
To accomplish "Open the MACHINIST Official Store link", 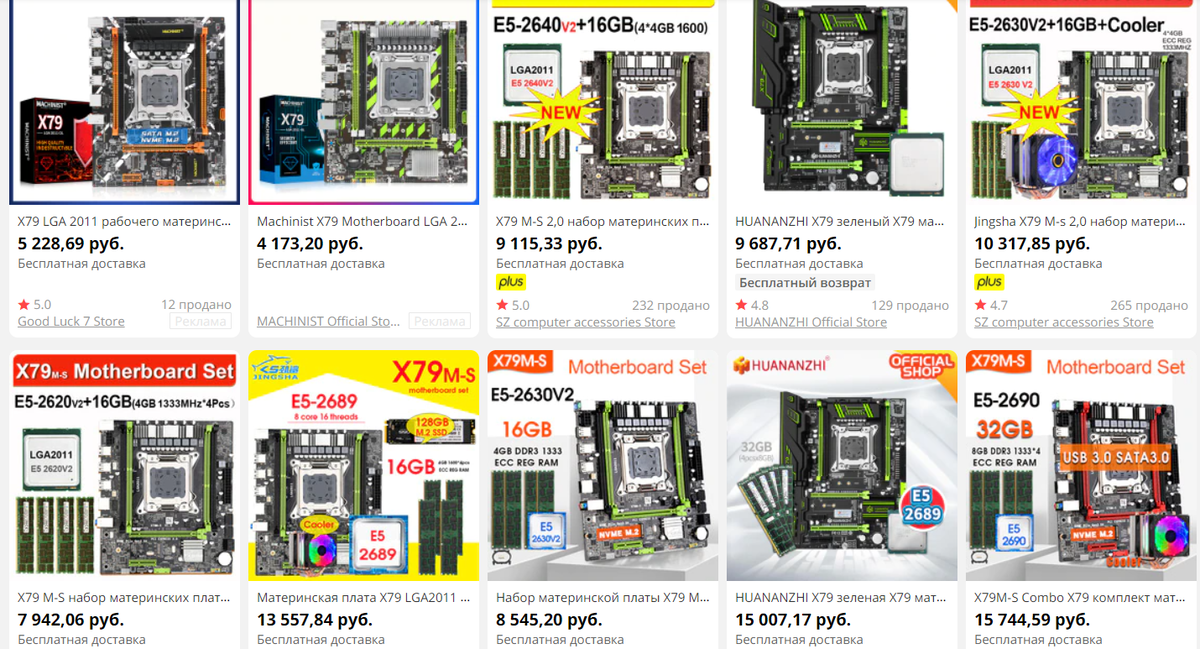I will coord(329,322).
